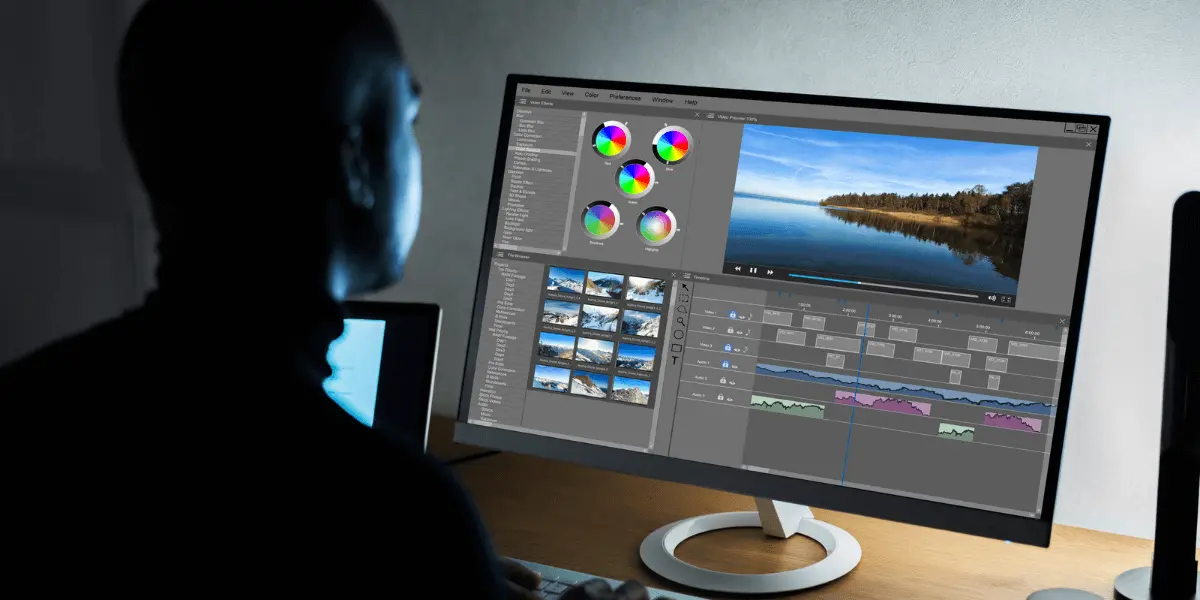Open the Preferences menu
The image size is (1200, 600).
tap(625, 97)
